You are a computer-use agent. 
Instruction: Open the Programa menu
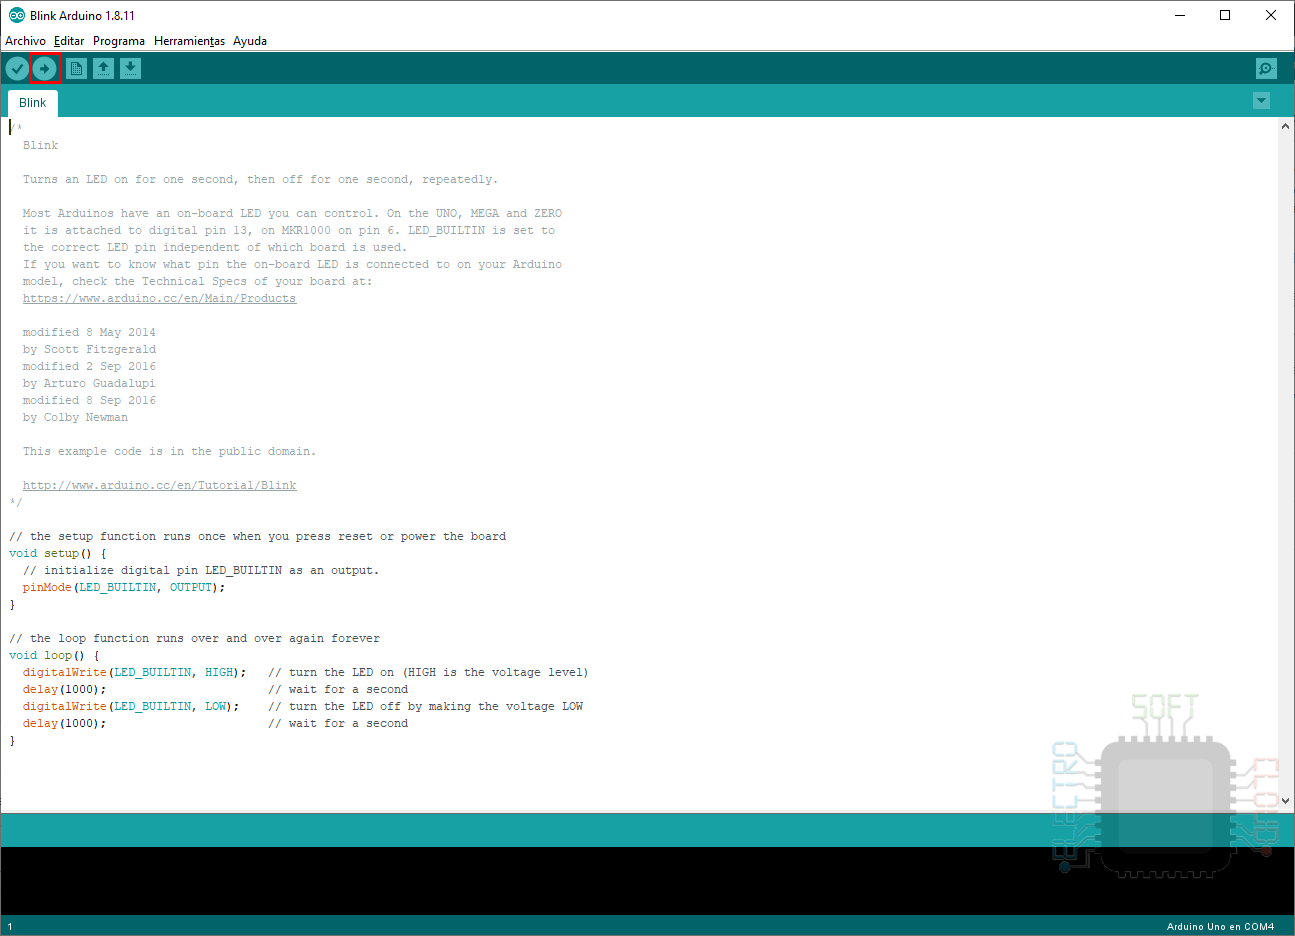point(119,41)
